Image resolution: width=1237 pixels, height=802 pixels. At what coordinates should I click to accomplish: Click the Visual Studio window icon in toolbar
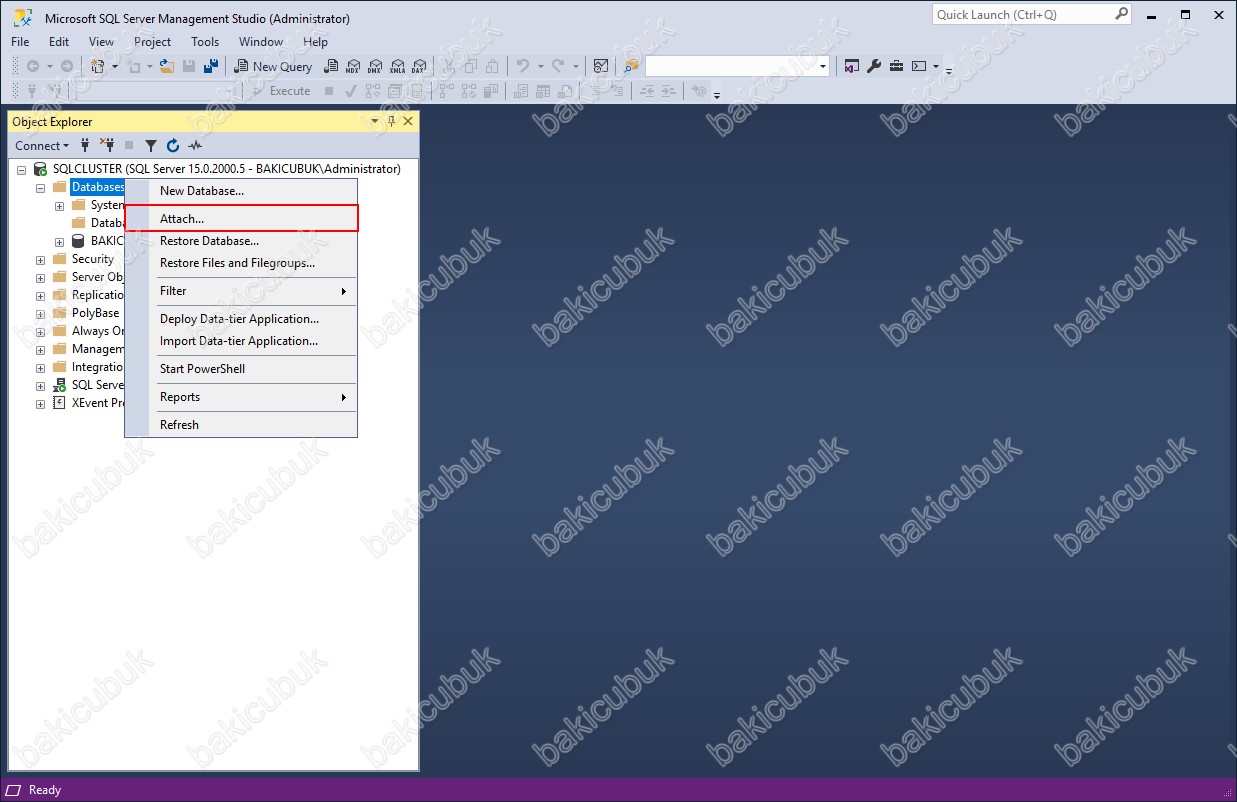(851, 66)
